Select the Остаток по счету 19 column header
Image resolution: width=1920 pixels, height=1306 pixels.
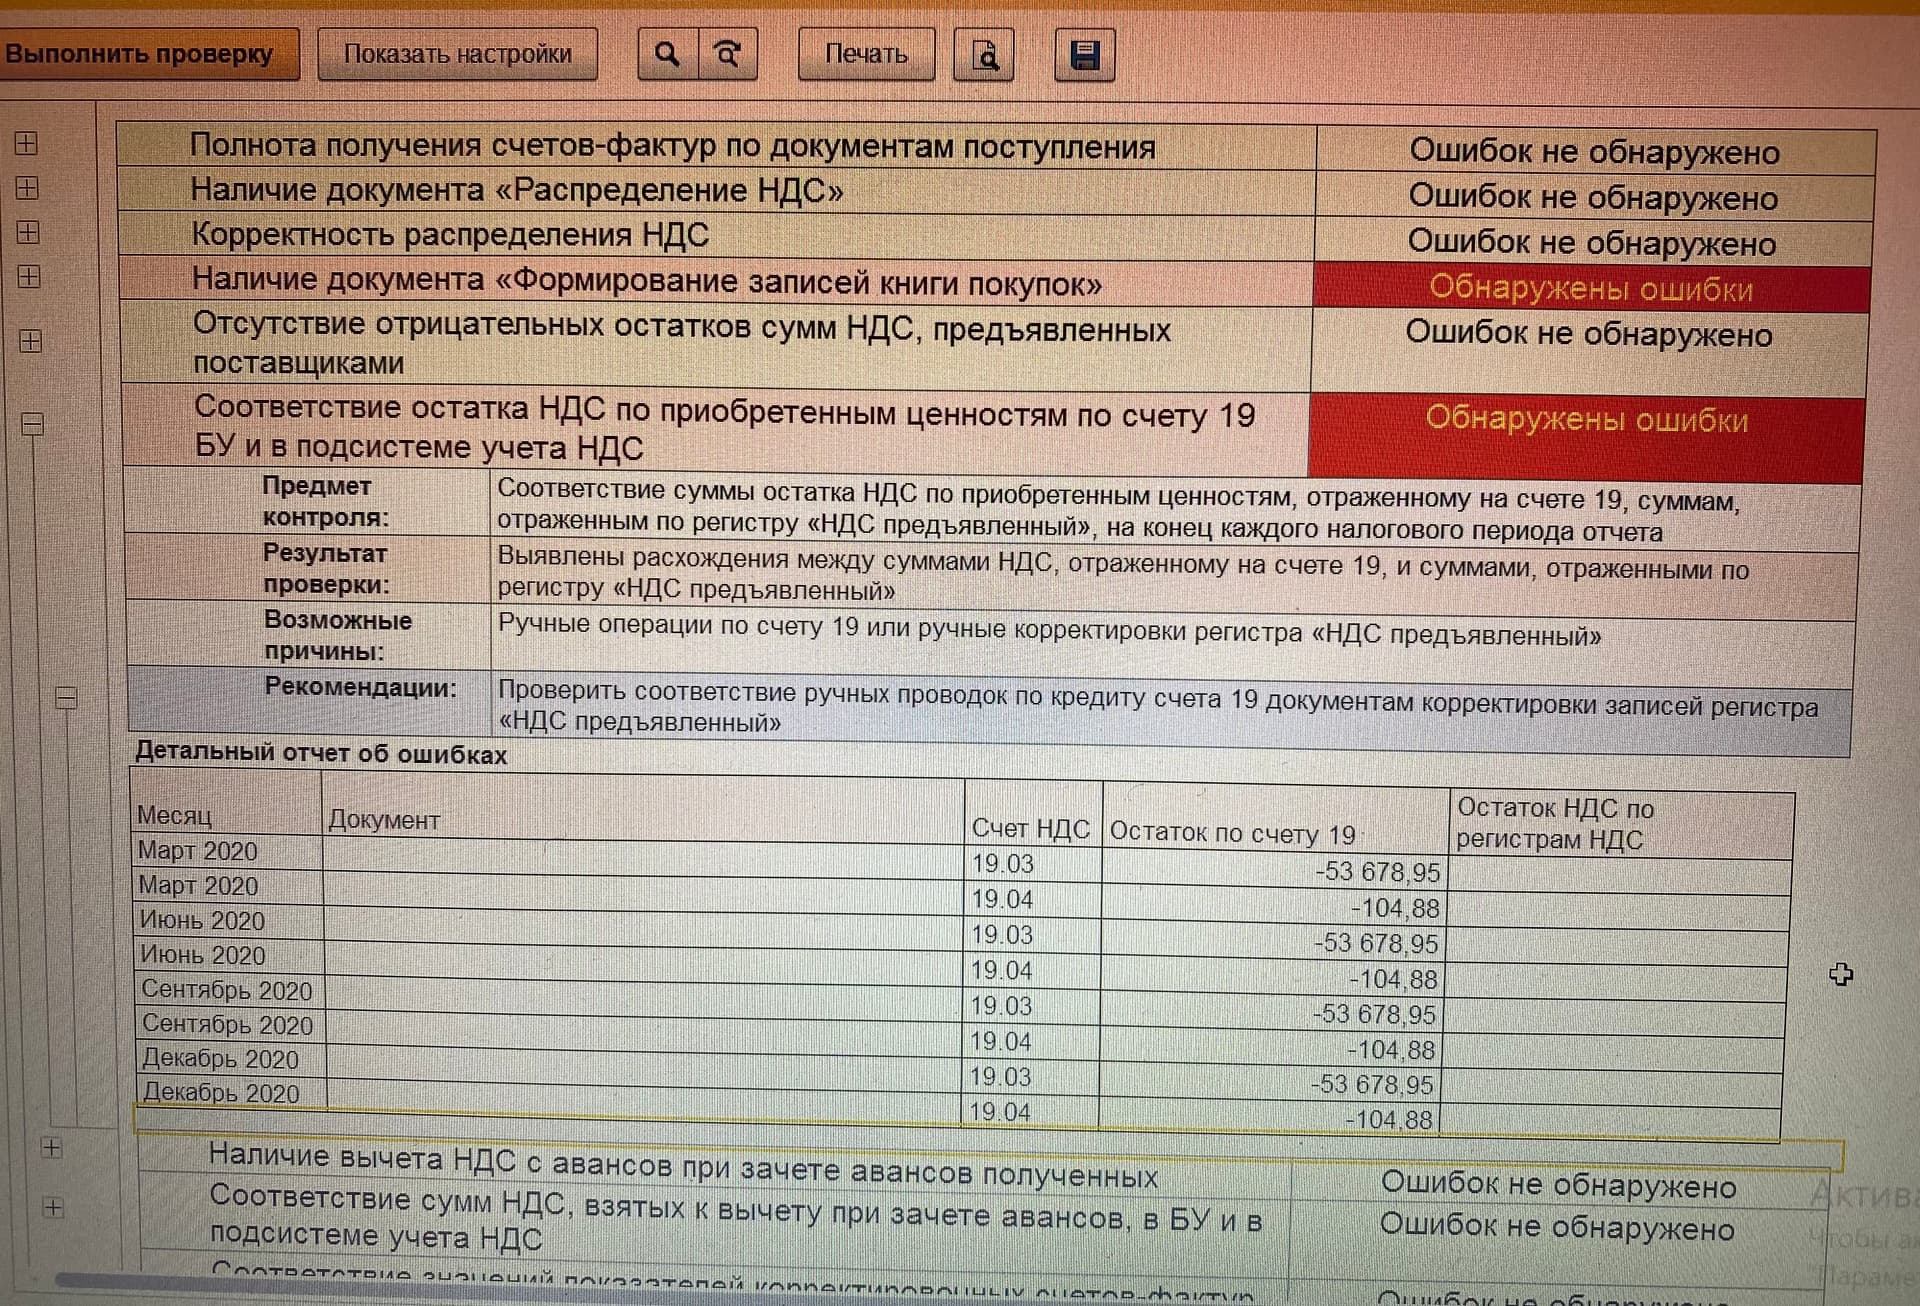point(1232,832)
